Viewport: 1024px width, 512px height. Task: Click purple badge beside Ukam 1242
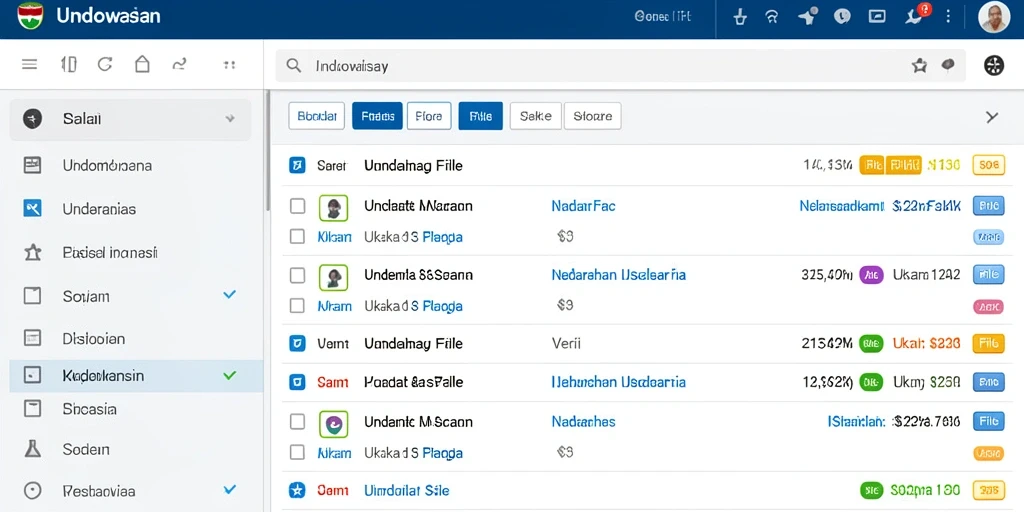(x=871, y=276)
